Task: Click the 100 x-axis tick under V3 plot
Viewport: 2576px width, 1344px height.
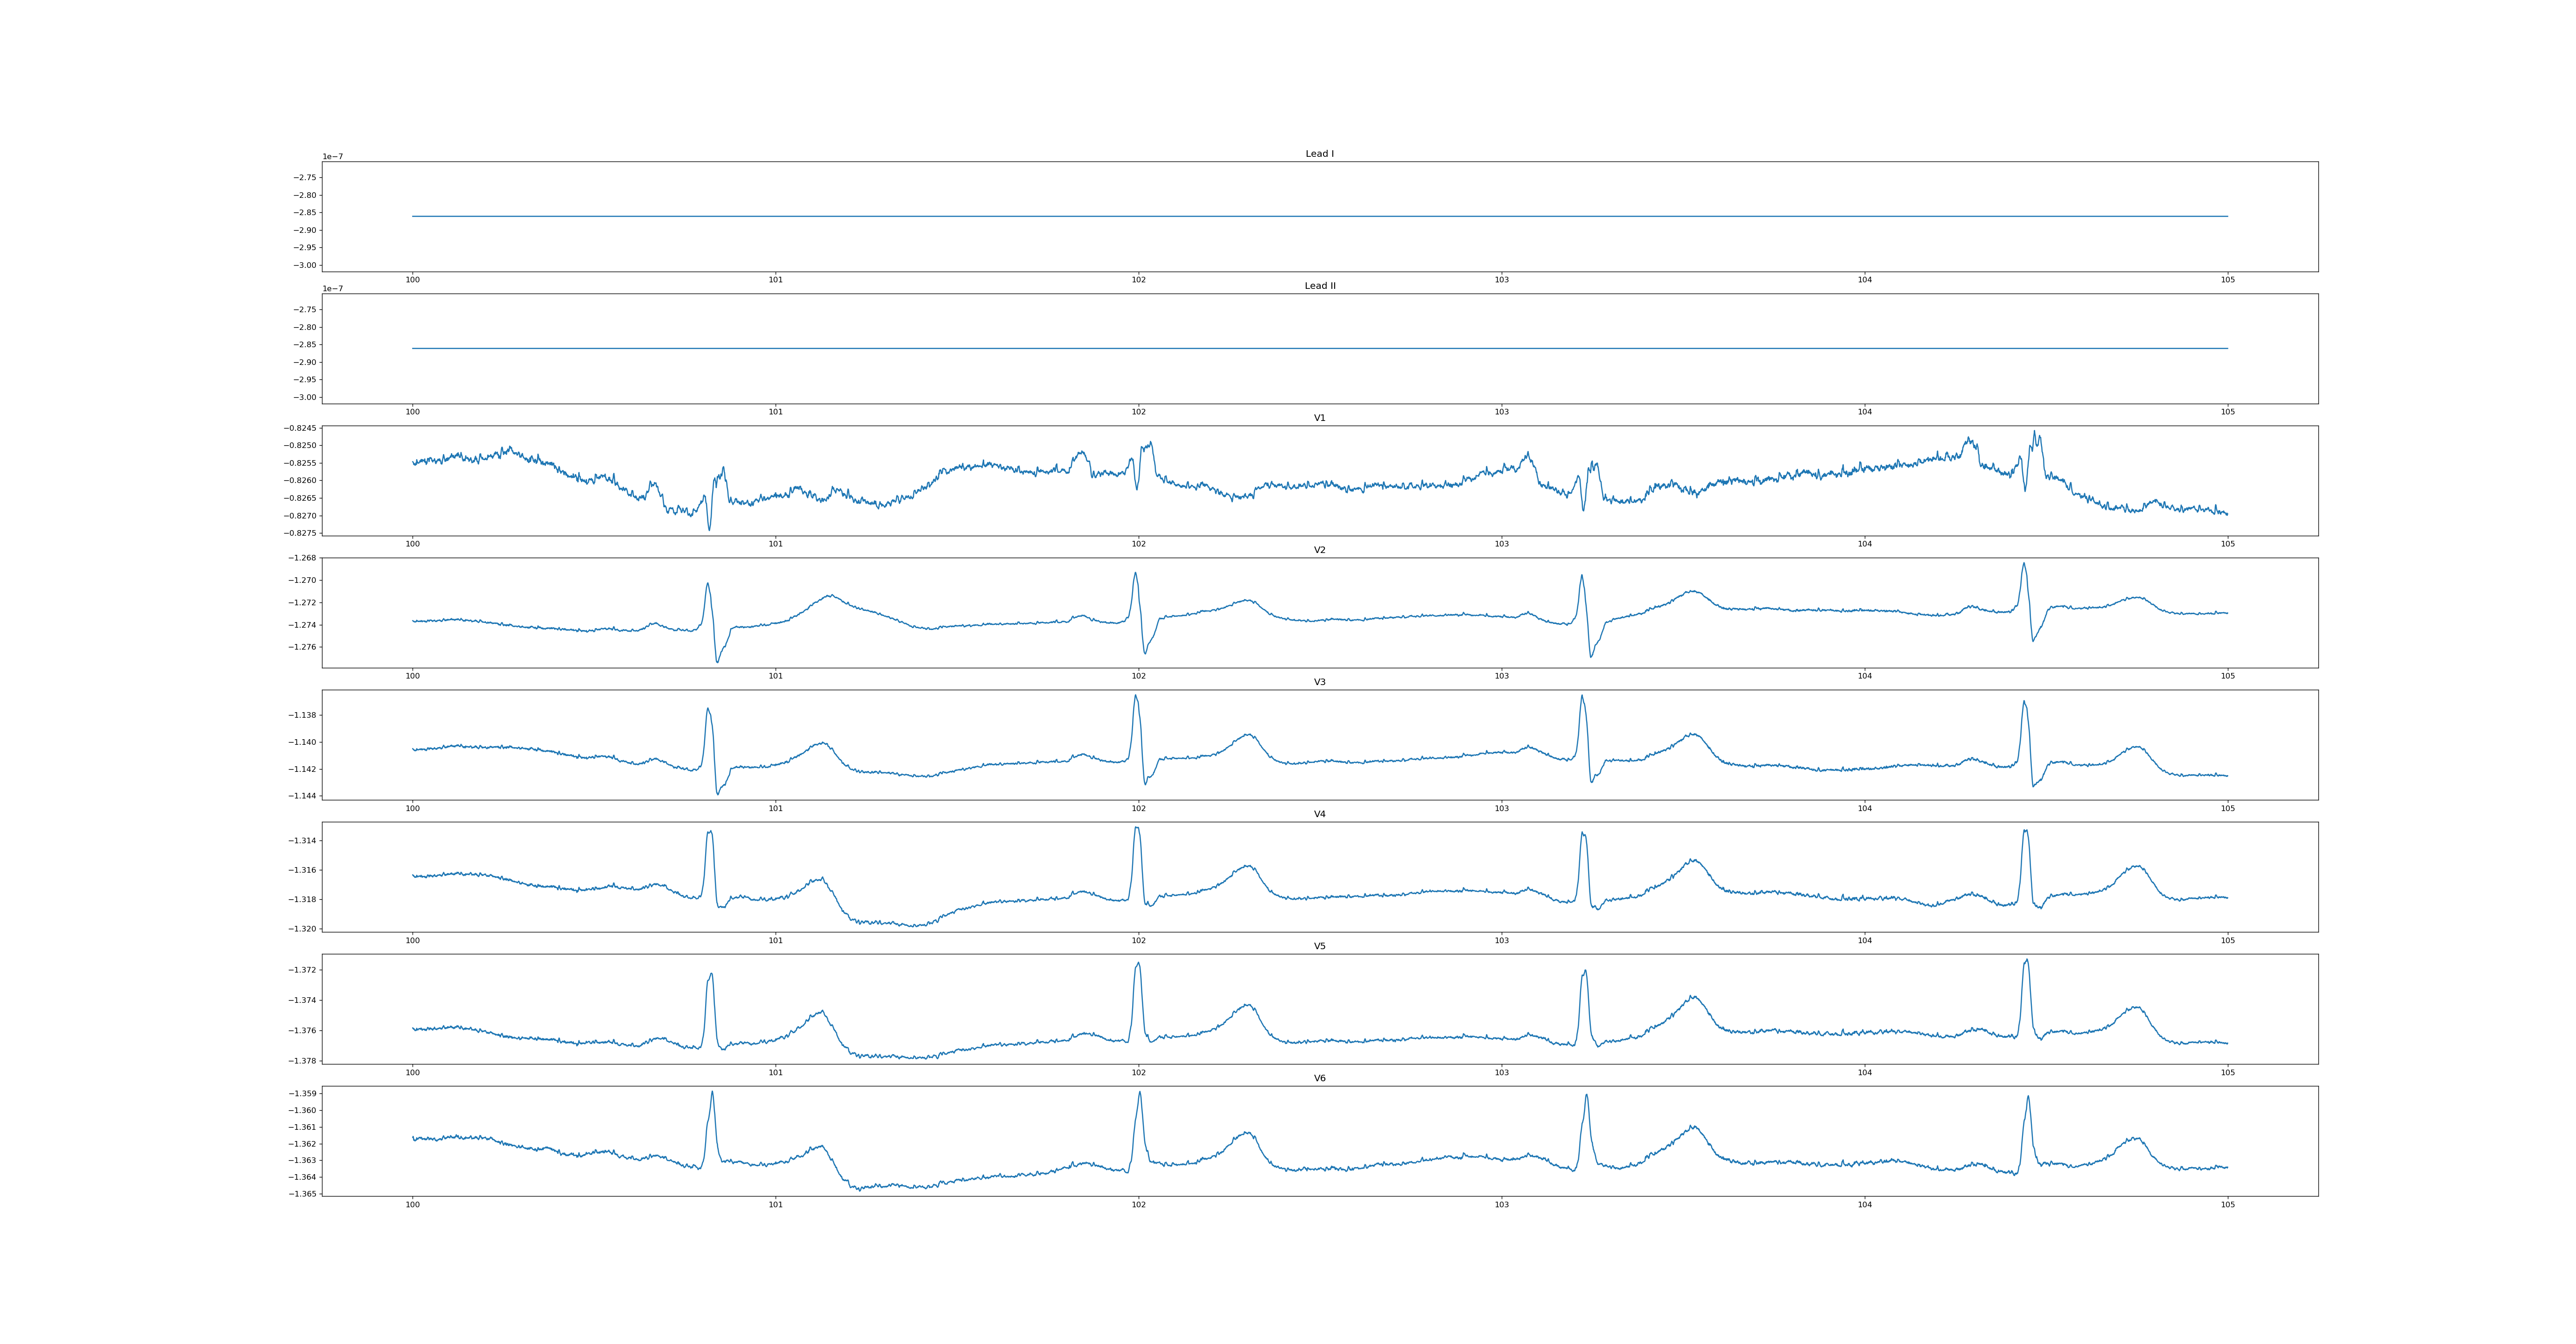Action: point(412,808)
